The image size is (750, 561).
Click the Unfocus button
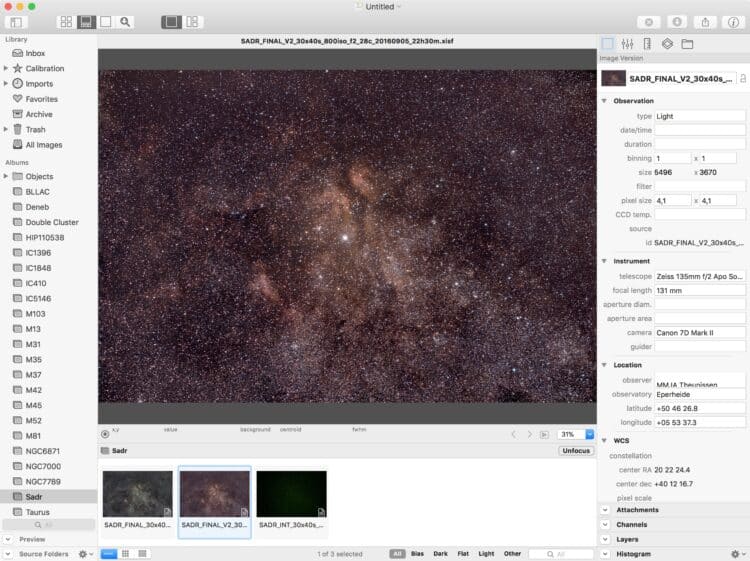[x=576, y=451]
